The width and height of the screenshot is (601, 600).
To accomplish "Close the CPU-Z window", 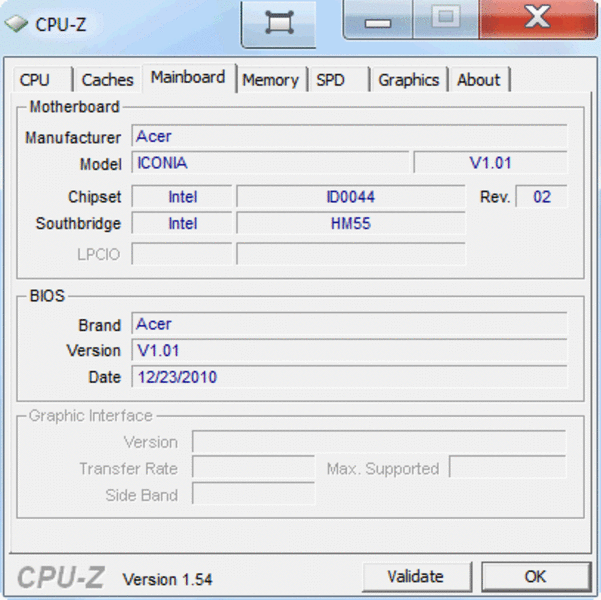I will (x=538, y=19).
